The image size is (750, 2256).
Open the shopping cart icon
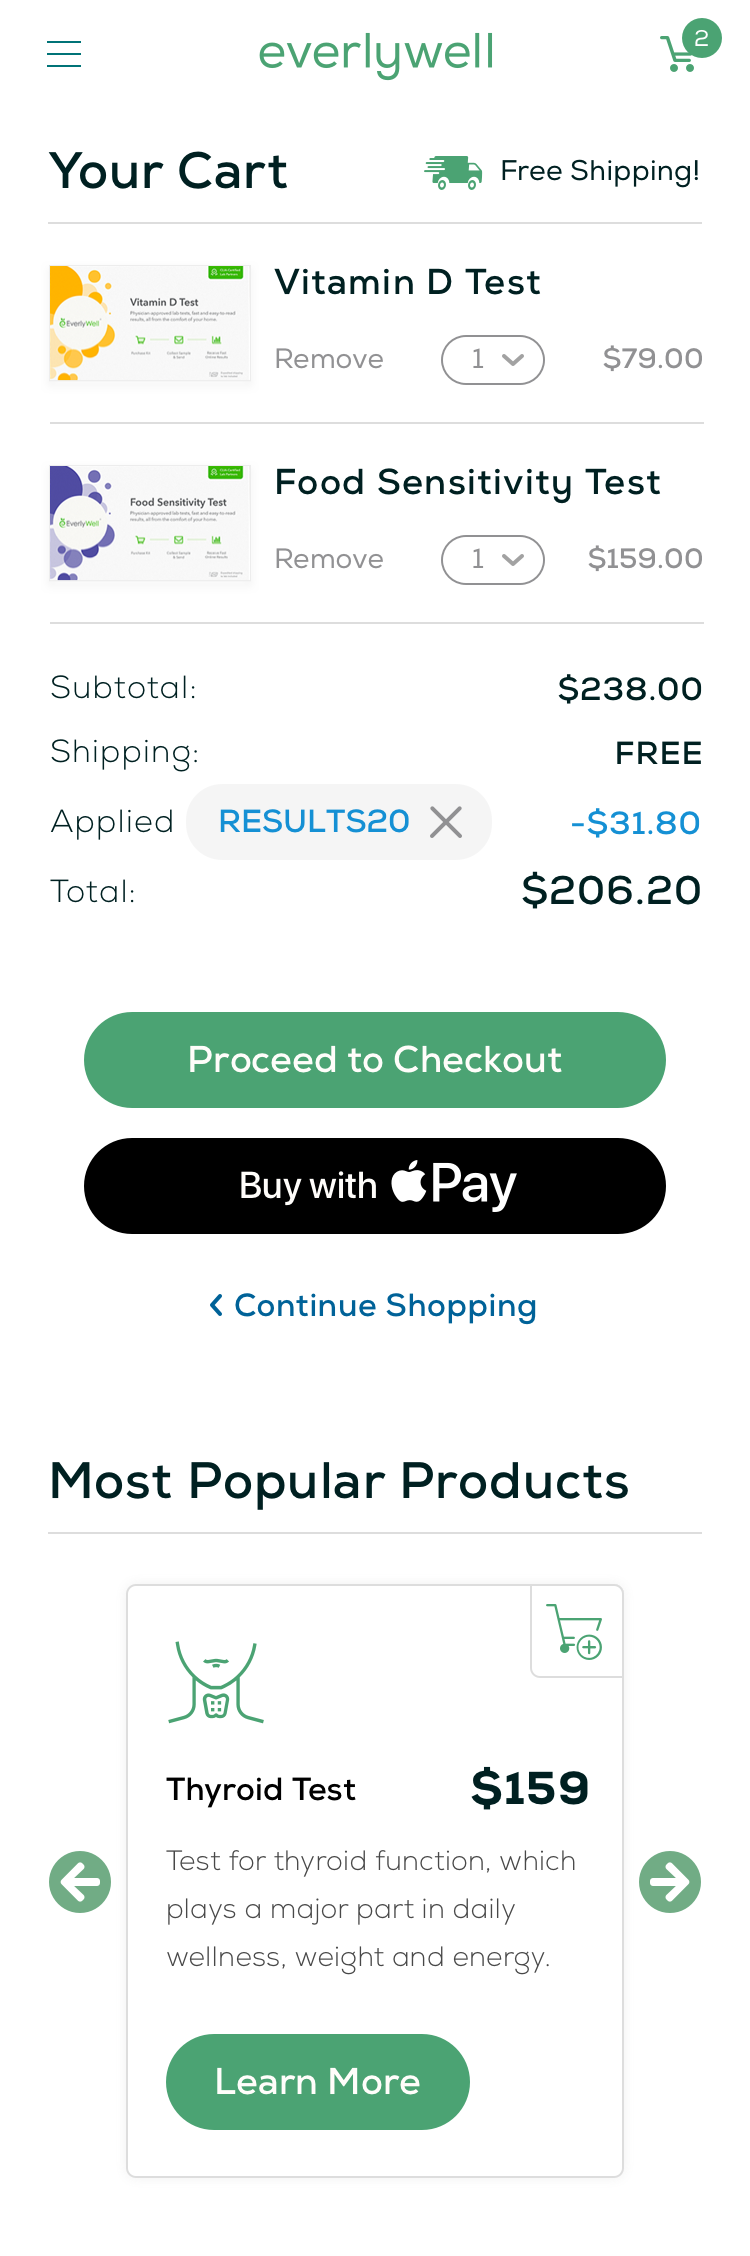pos(682,52)
